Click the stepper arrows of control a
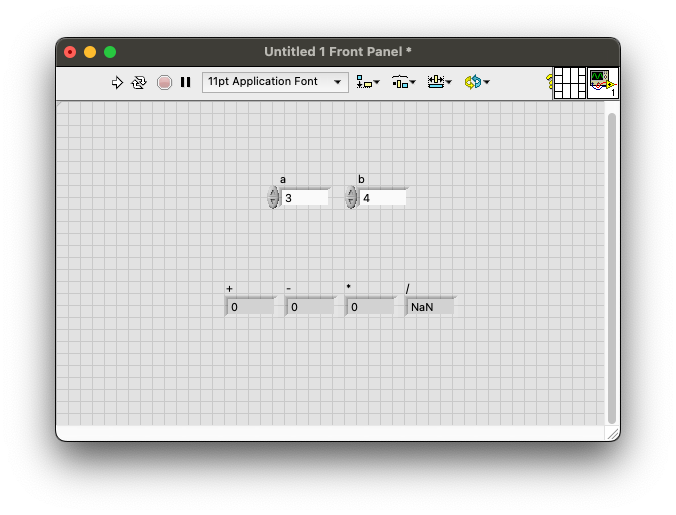The height and width of the screenshot is (515, 676). click(273, 197)
